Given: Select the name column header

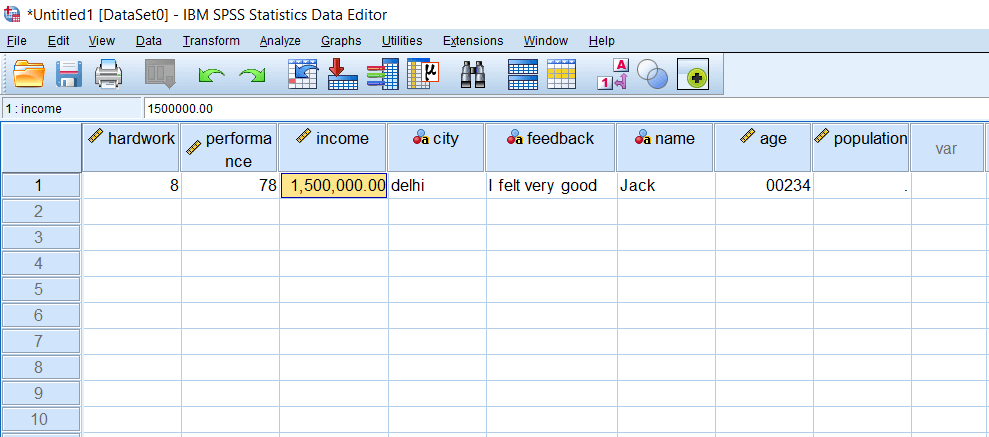Looking at the screenshot, I should [665, 147].
